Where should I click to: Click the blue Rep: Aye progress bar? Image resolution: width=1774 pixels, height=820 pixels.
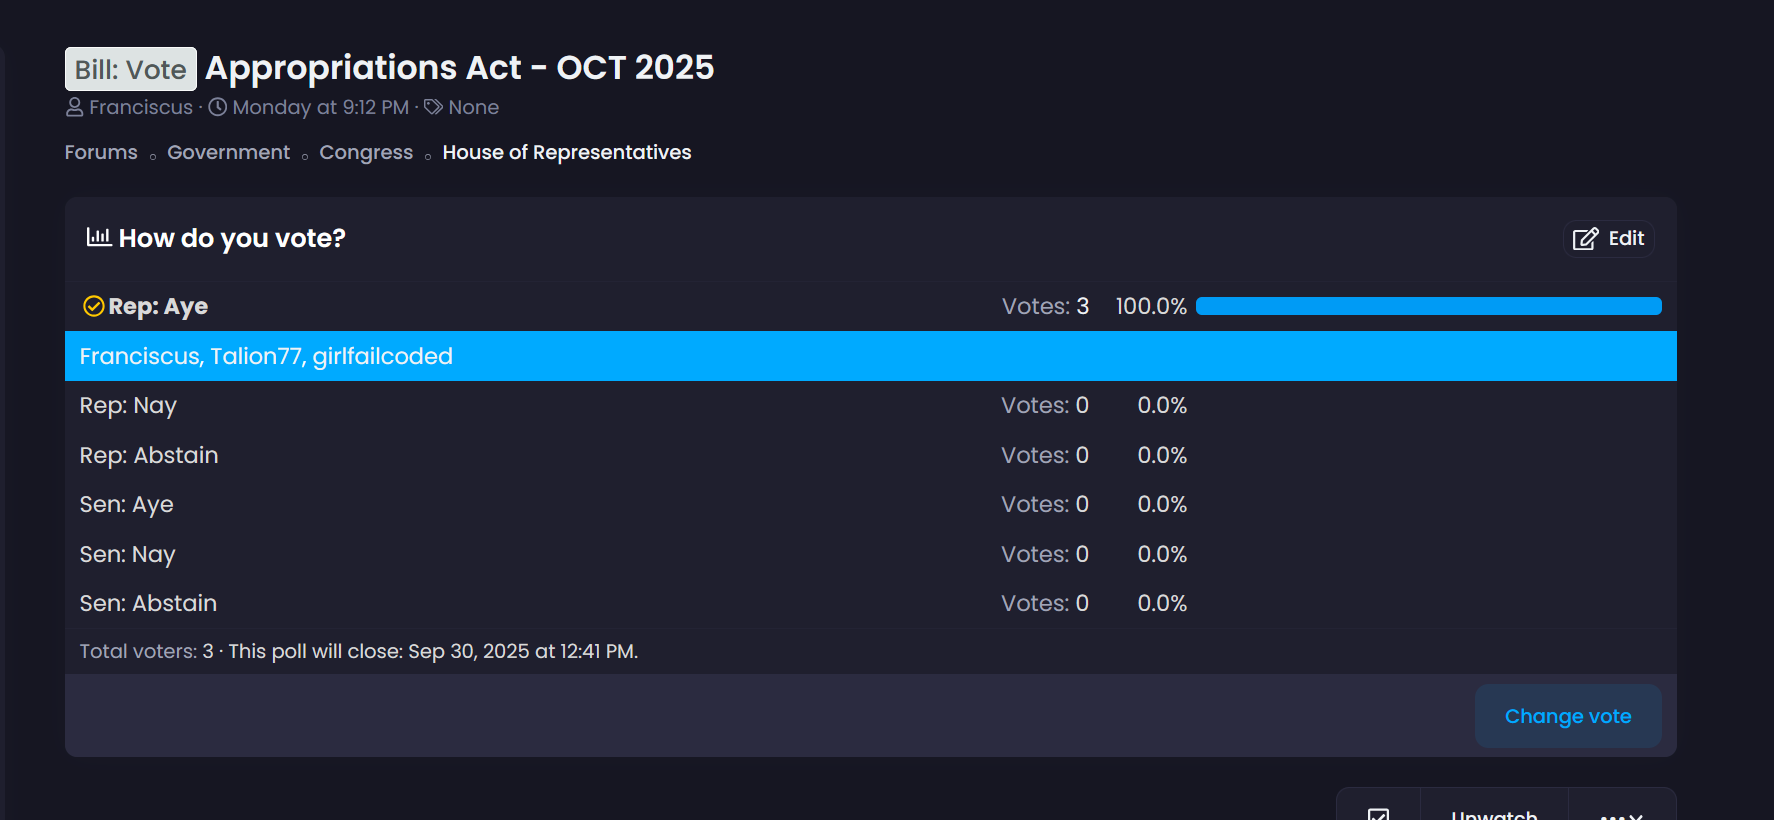tap(1428, 306)
